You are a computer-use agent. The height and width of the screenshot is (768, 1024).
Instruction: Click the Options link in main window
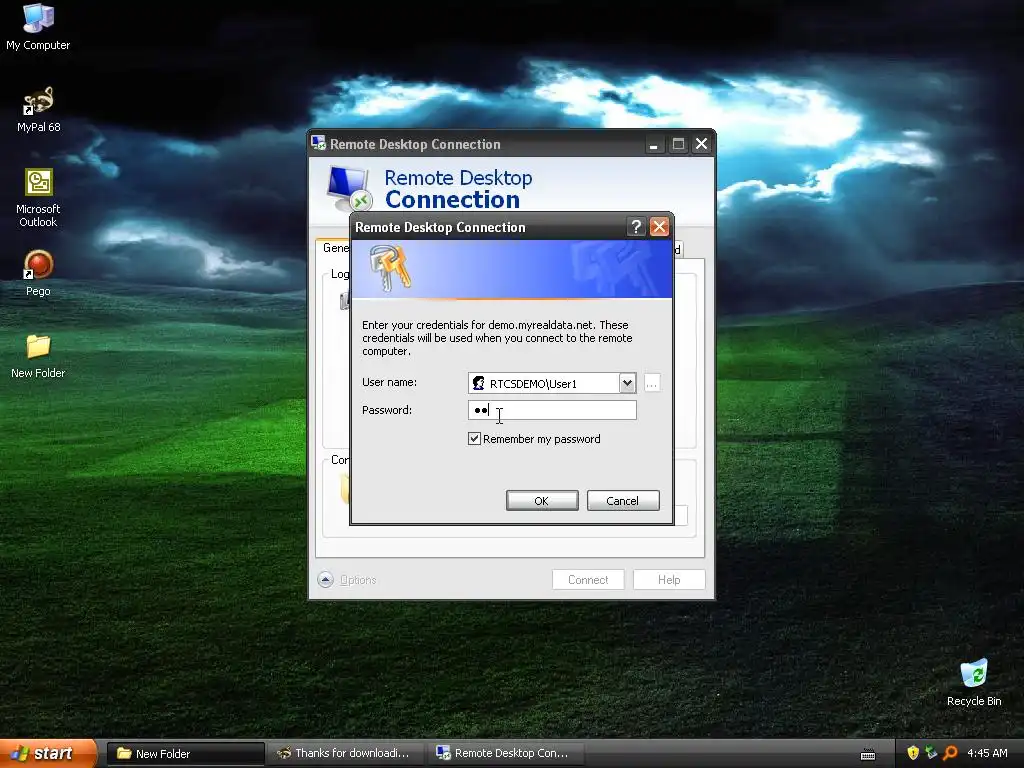click(x=358, y=579)
